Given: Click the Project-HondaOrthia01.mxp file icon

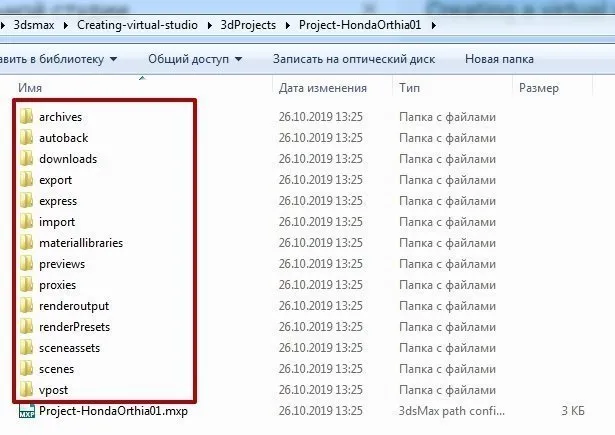Looking at the screenshot, I should pyautogui.click(x=27, y=411).
